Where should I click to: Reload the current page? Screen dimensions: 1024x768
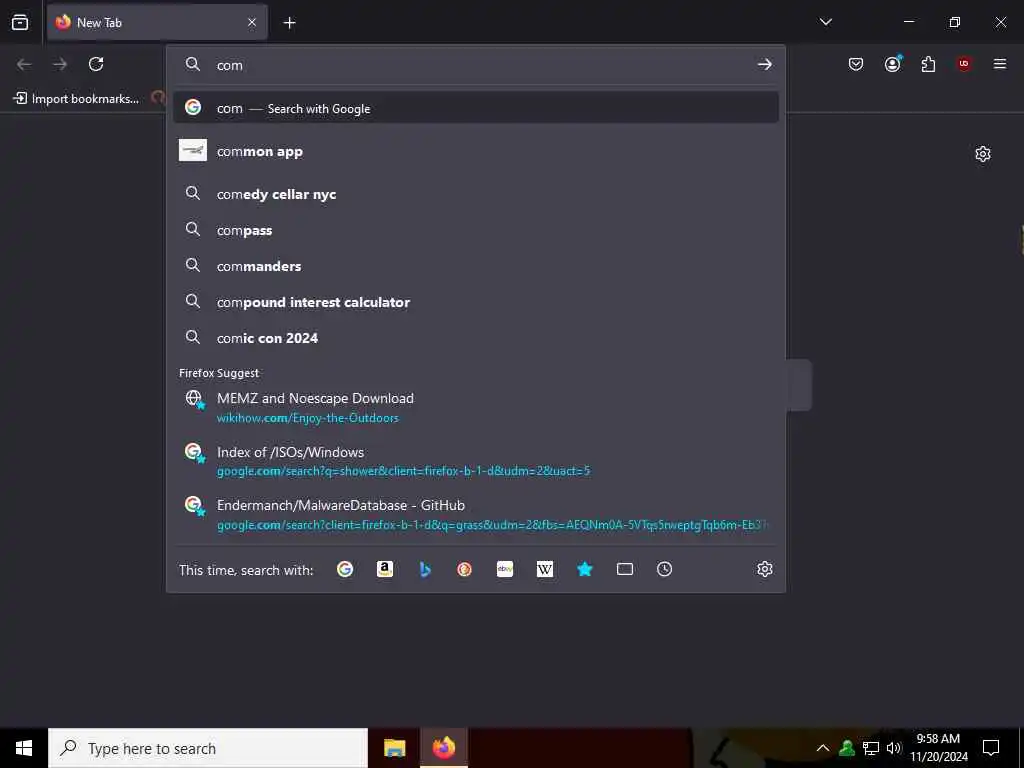[x=96, y=64]
